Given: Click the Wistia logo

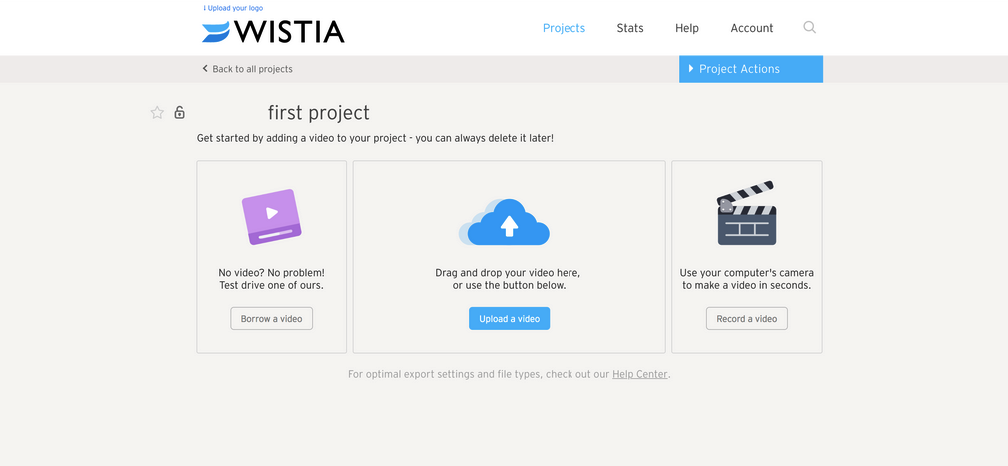Looking at the screenshot, I should pyautogui.click(x=273, y=31).
